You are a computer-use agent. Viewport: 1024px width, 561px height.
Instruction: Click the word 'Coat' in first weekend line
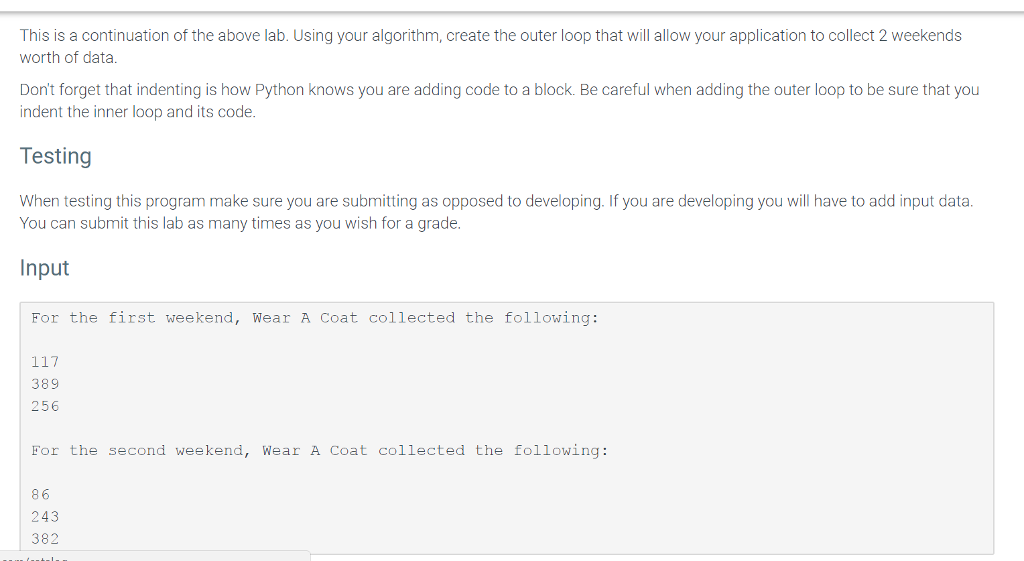coord(338,318)
